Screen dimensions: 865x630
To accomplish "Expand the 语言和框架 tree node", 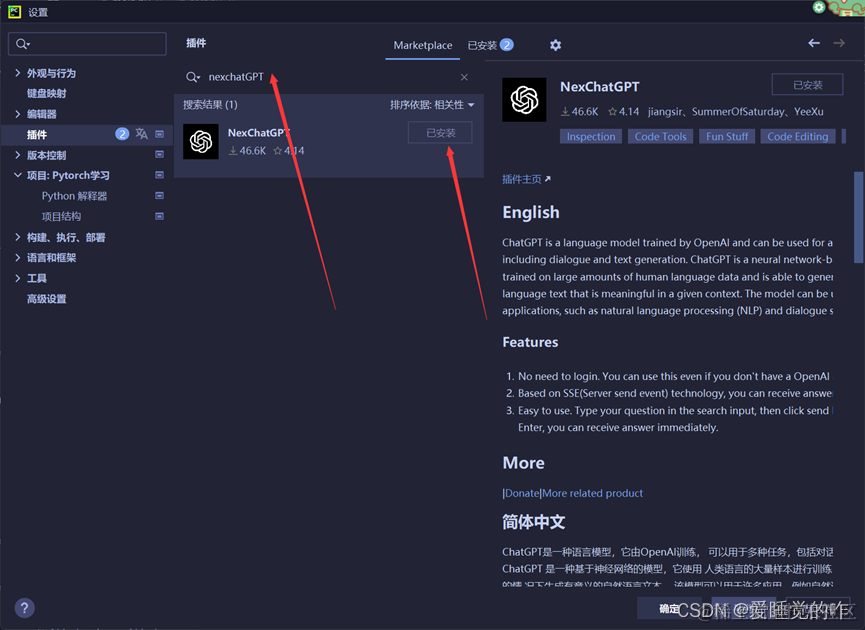I will click(x=18, y=258).
